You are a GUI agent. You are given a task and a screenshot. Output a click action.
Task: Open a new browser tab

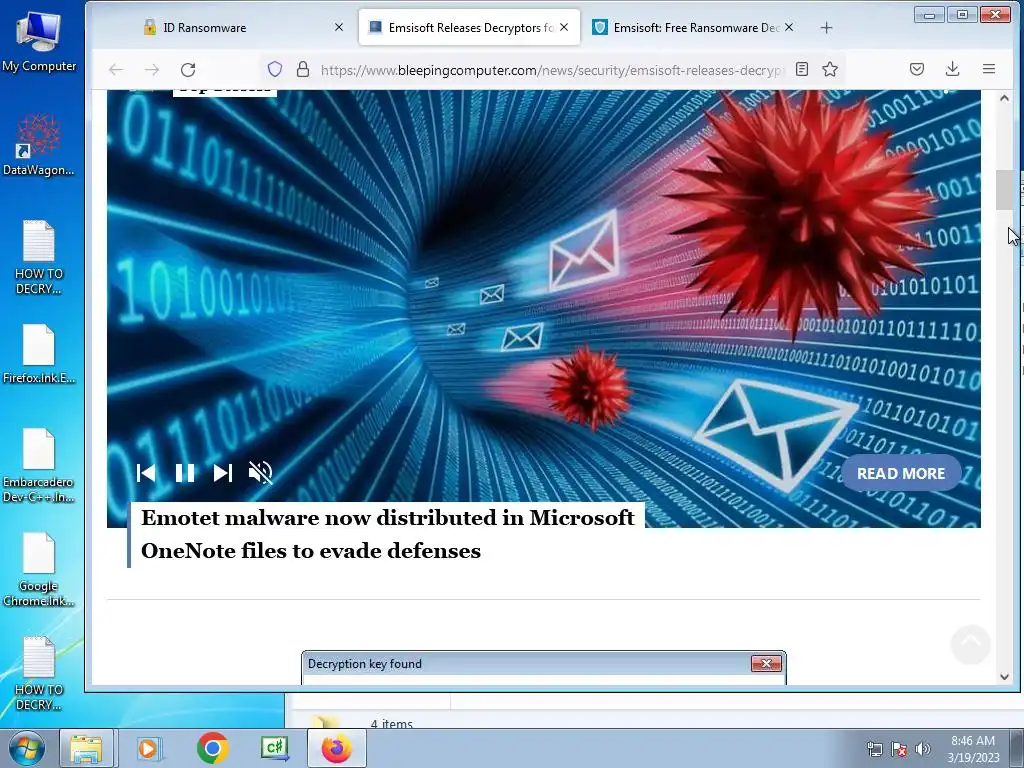click(826, 27)
